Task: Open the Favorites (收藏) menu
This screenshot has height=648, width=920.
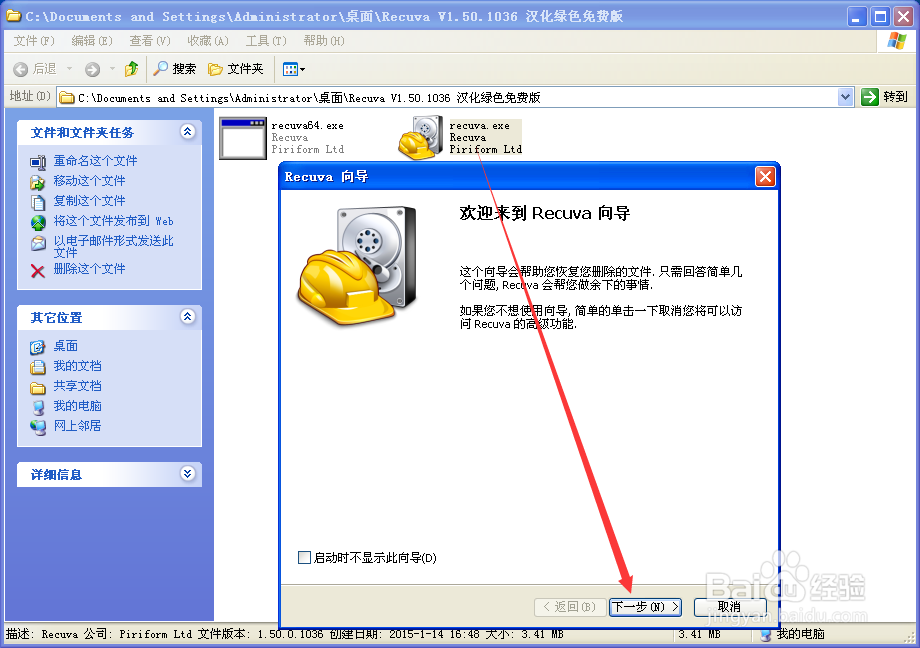Action: coord(208,40)
